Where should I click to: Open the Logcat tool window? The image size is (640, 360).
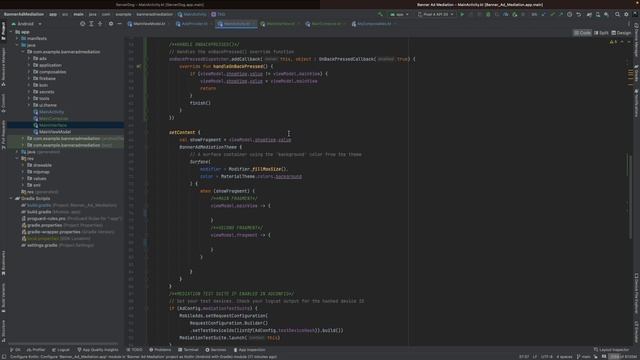61,350
